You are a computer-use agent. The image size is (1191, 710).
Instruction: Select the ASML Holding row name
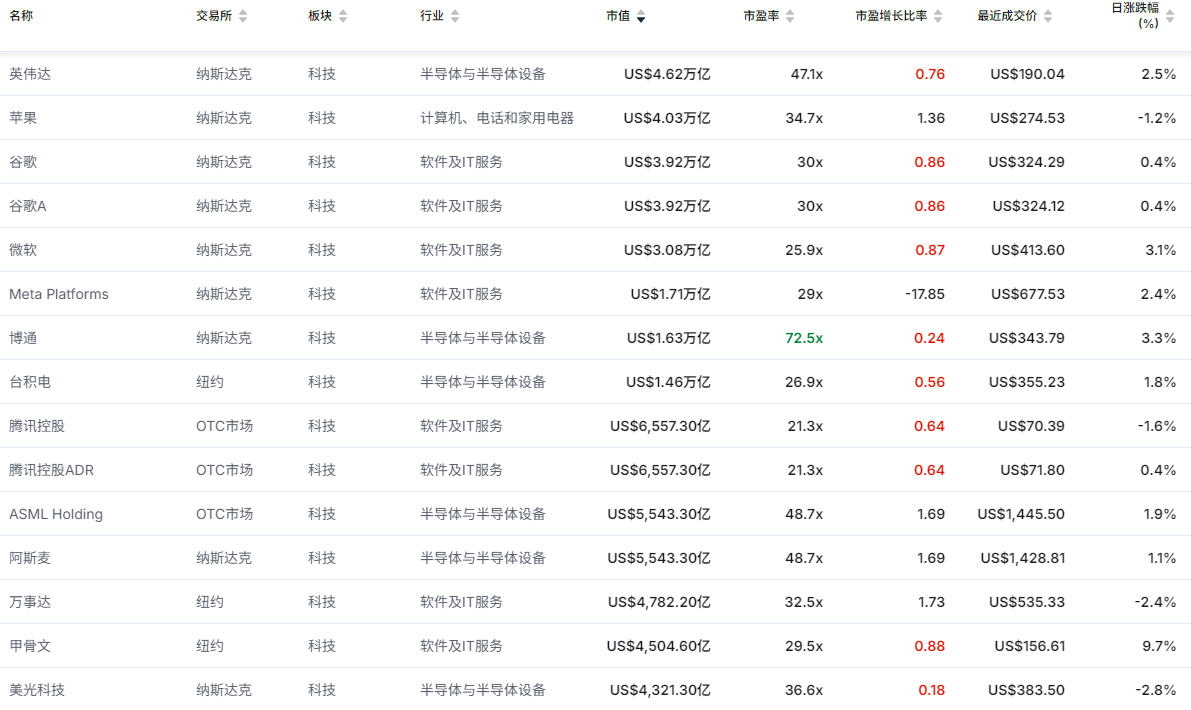point(56,514)
